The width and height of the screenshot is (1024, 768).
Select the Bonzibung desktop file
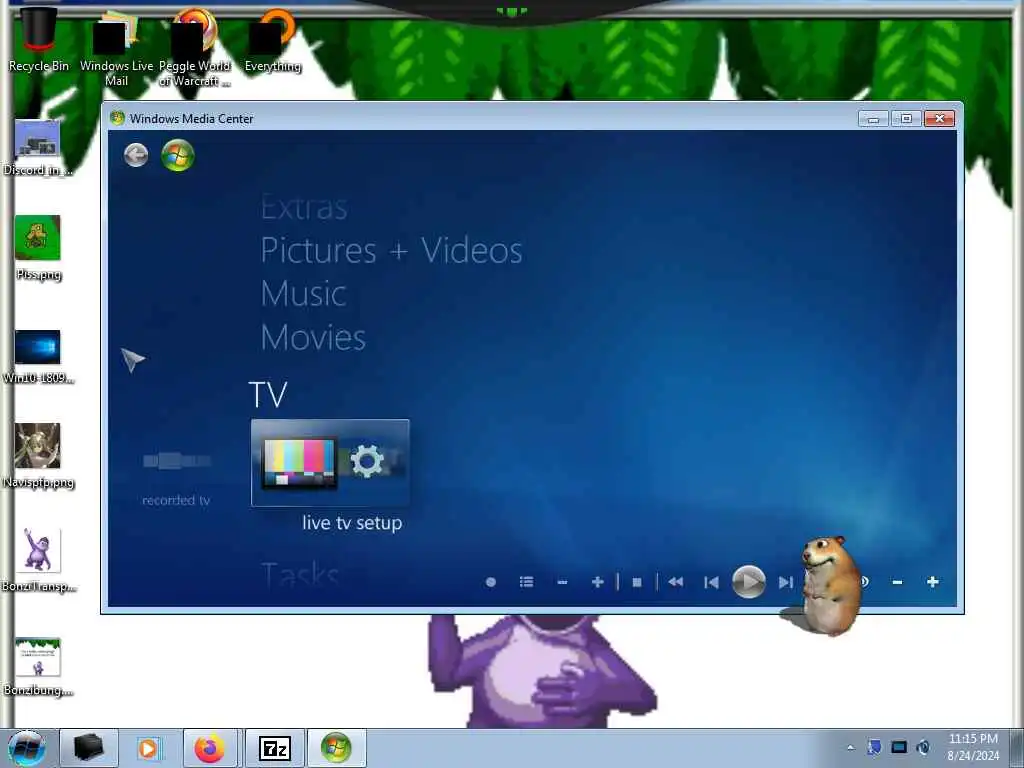[x=38, y=667]
